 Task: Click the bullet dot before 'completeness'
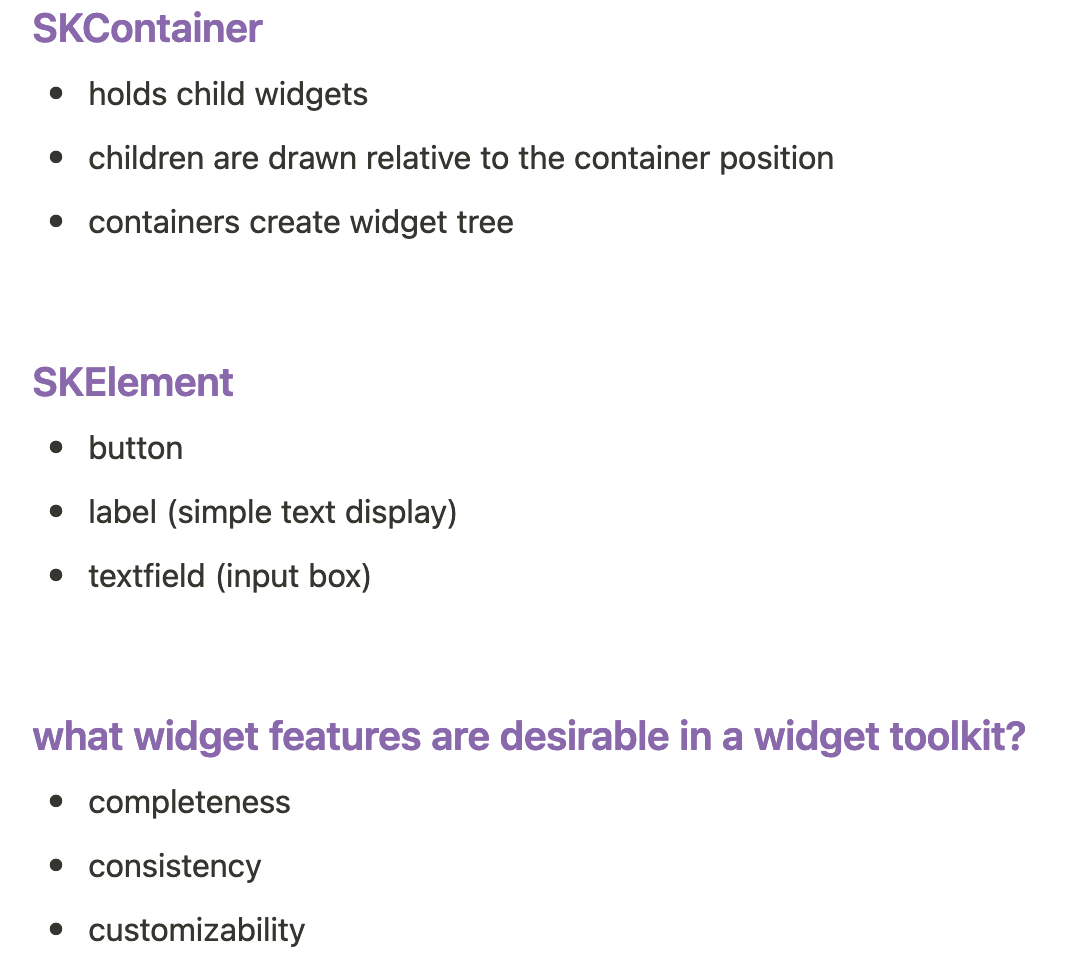pos(56,802)
